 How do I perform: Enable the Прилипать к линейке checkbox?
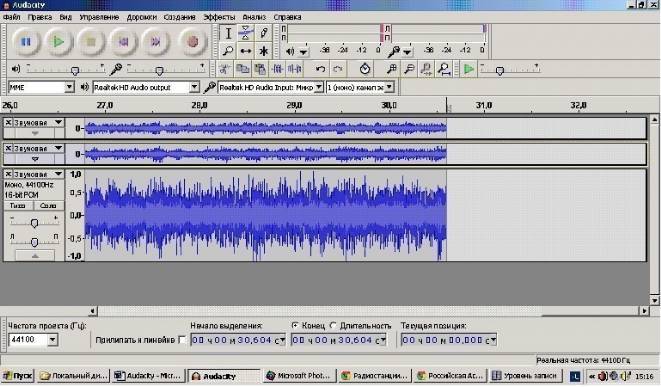coord(183,339)
